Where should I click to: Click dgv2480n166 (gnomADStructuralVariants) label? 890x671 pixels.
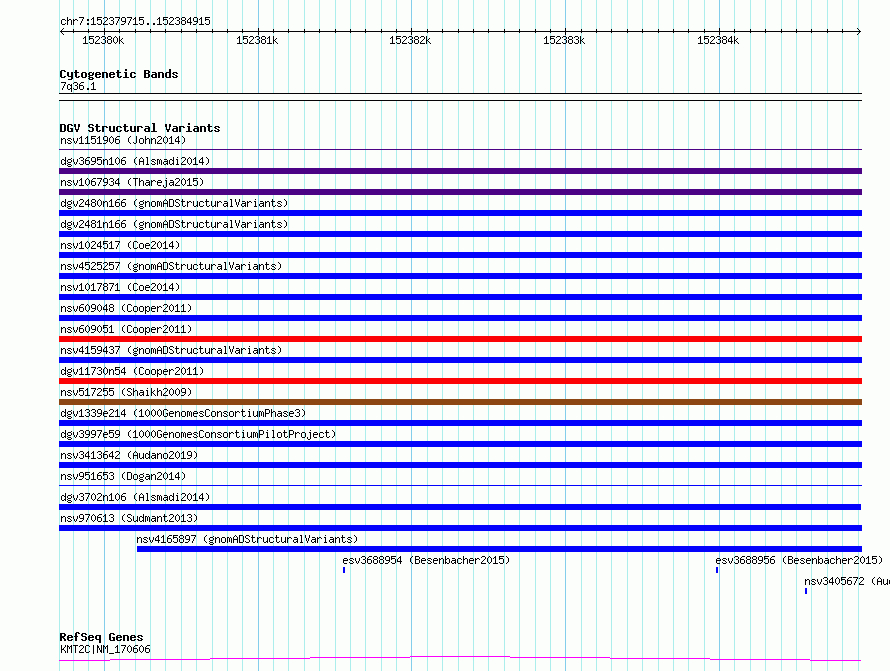(174, 203)
